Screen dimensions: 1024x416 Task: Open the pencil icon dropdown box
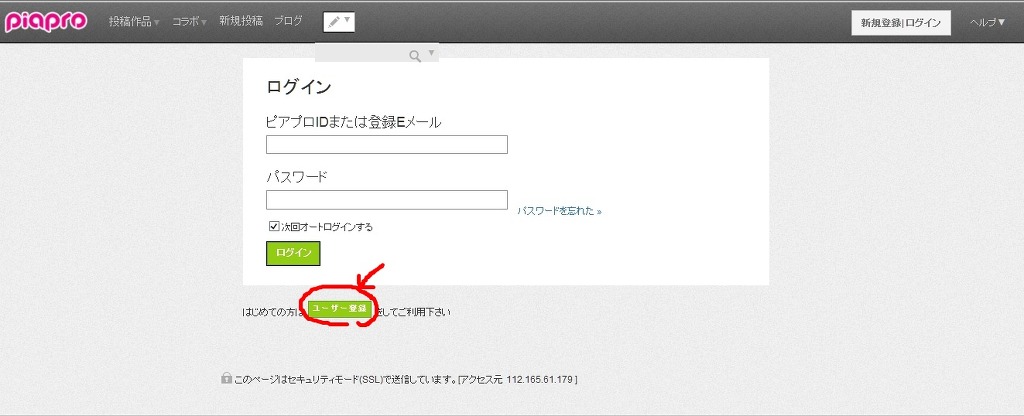[339, 22]
